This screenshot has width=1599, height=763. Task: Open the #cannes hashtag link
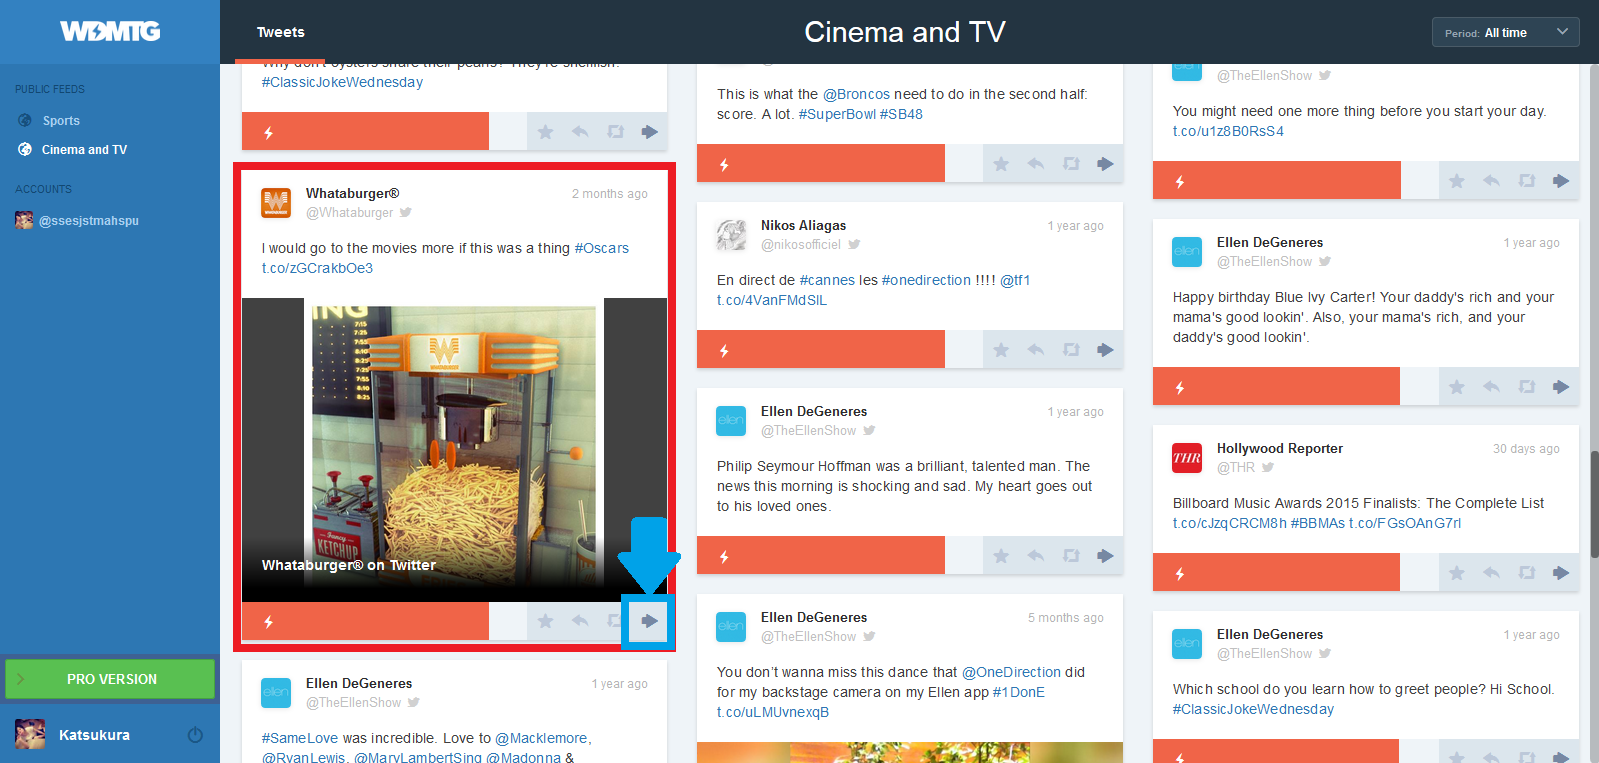(827, 280)
